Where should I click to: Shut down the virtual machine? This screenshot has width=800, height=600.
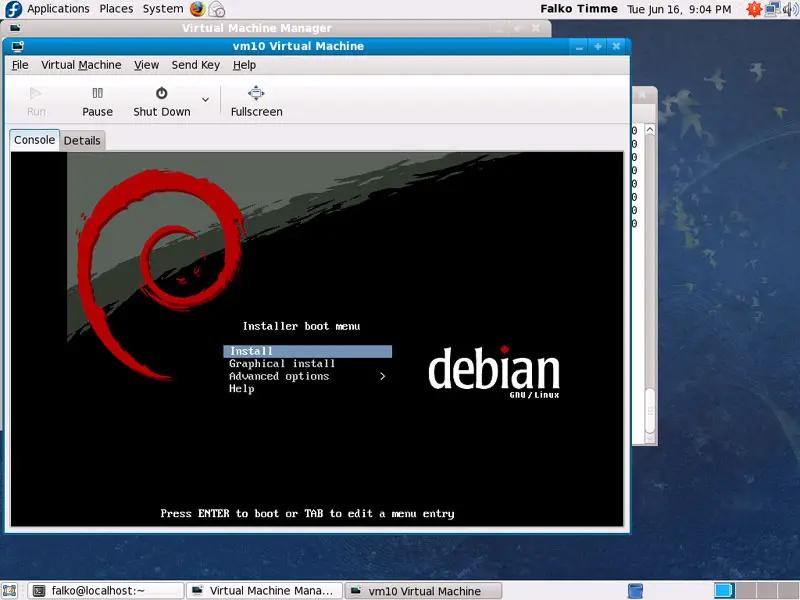(162, 102)
